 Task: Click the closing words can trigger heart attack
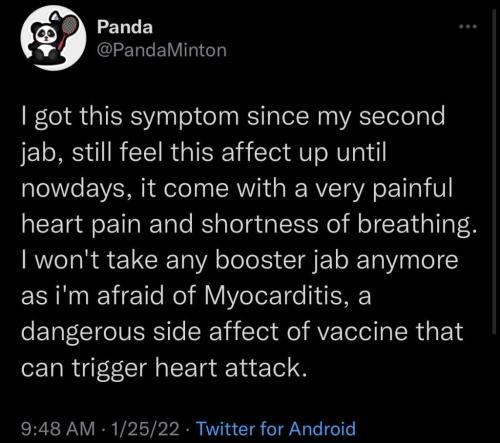point(164,368)
